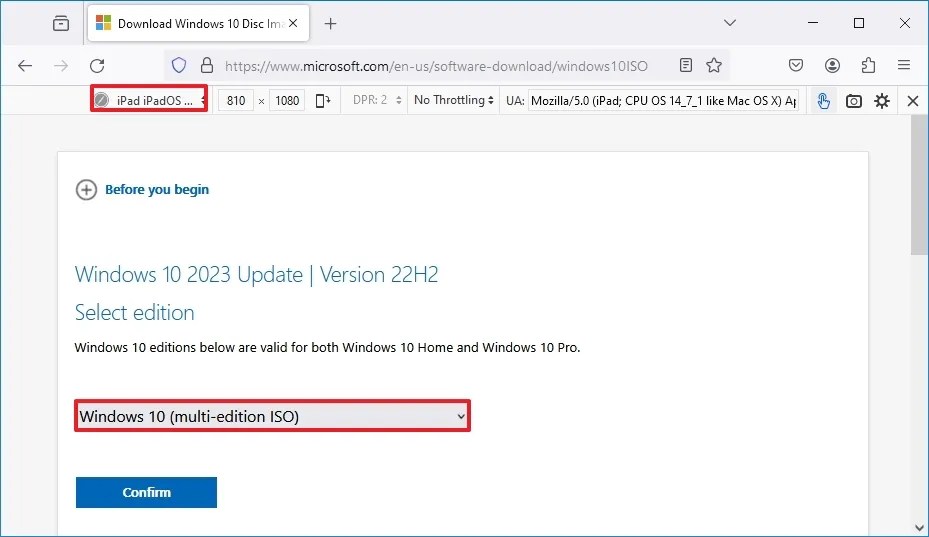This screenshot has height=537, width=929.
Task: Go back to previous page
Action: [25, 66]
